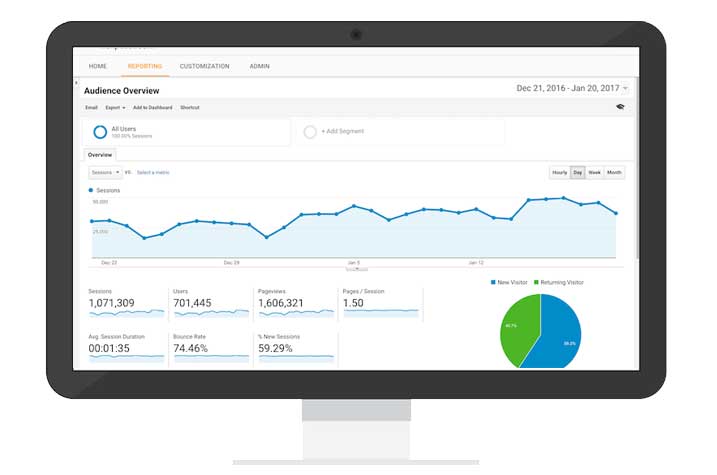Viewport: 717px width, 475px height.
Task: Select the Pageviews 1,606,321 metric
Action: pos(296,303)
